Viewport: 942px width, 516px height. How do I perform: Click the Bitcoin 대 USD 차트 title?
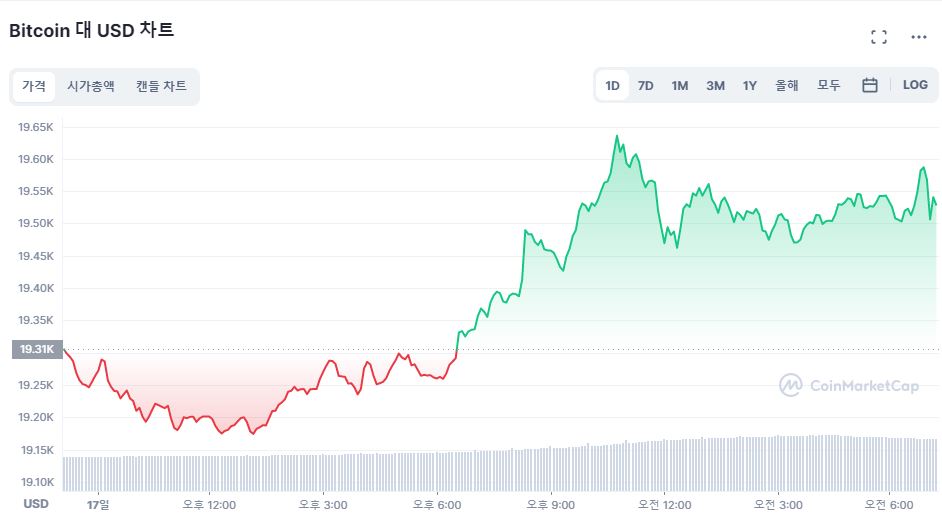92,30
